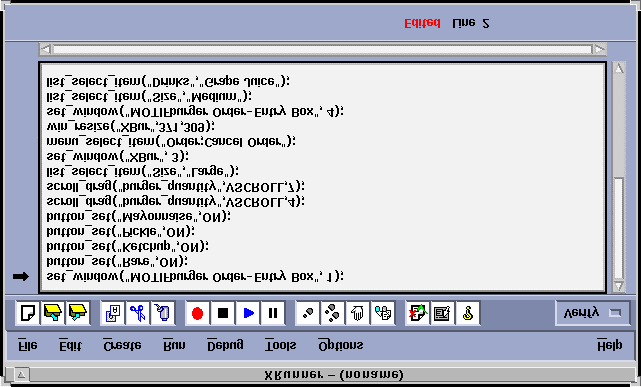Click the line win_resize("XBur",371,309);

130,126
